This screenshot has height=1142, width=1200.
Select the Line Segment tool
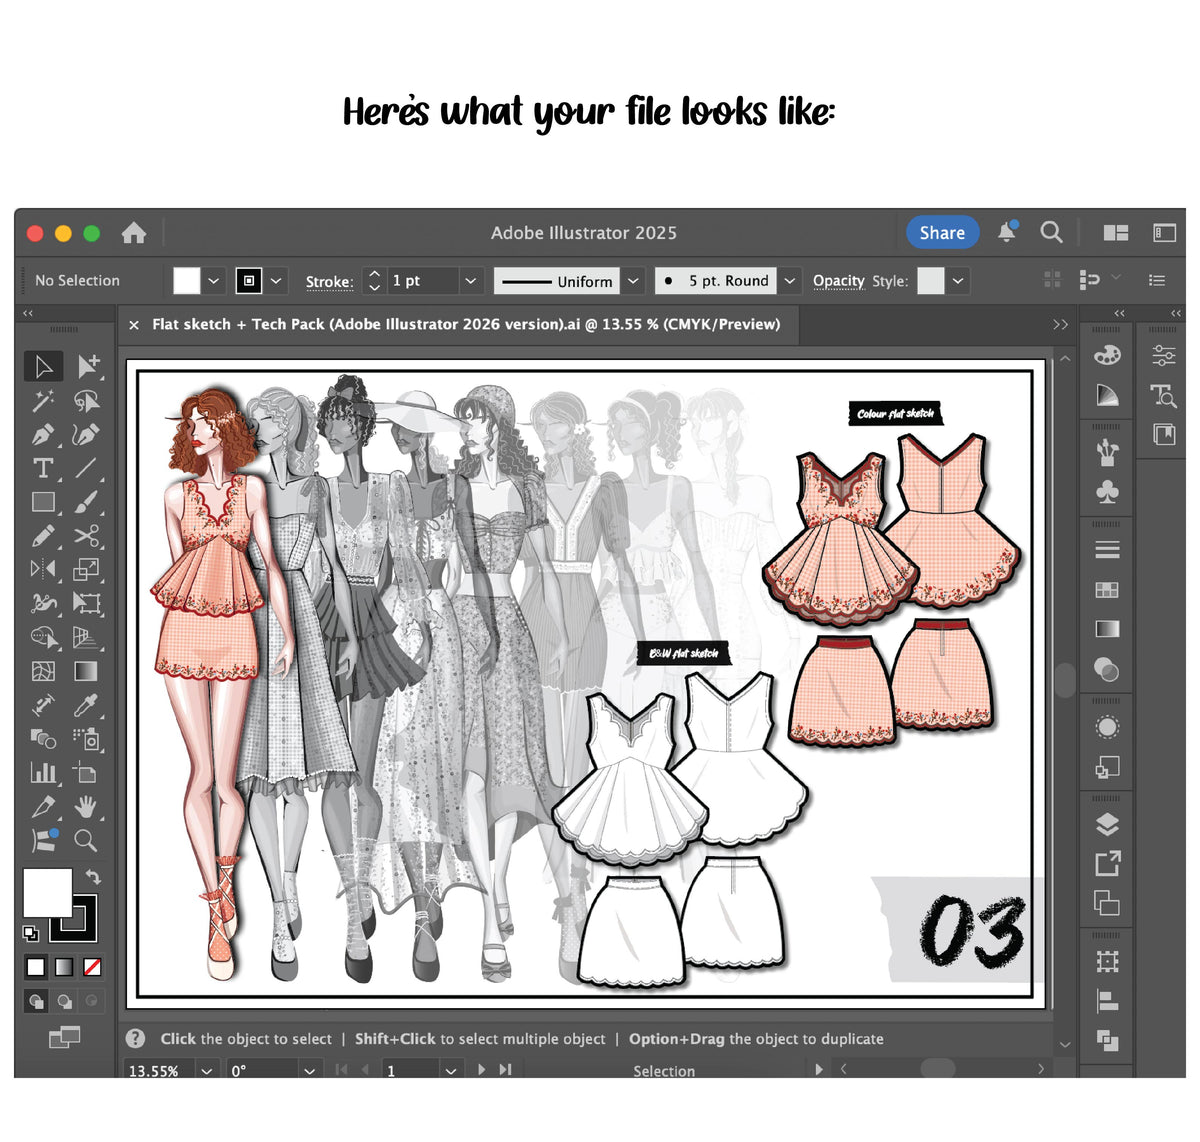(87, 468)
